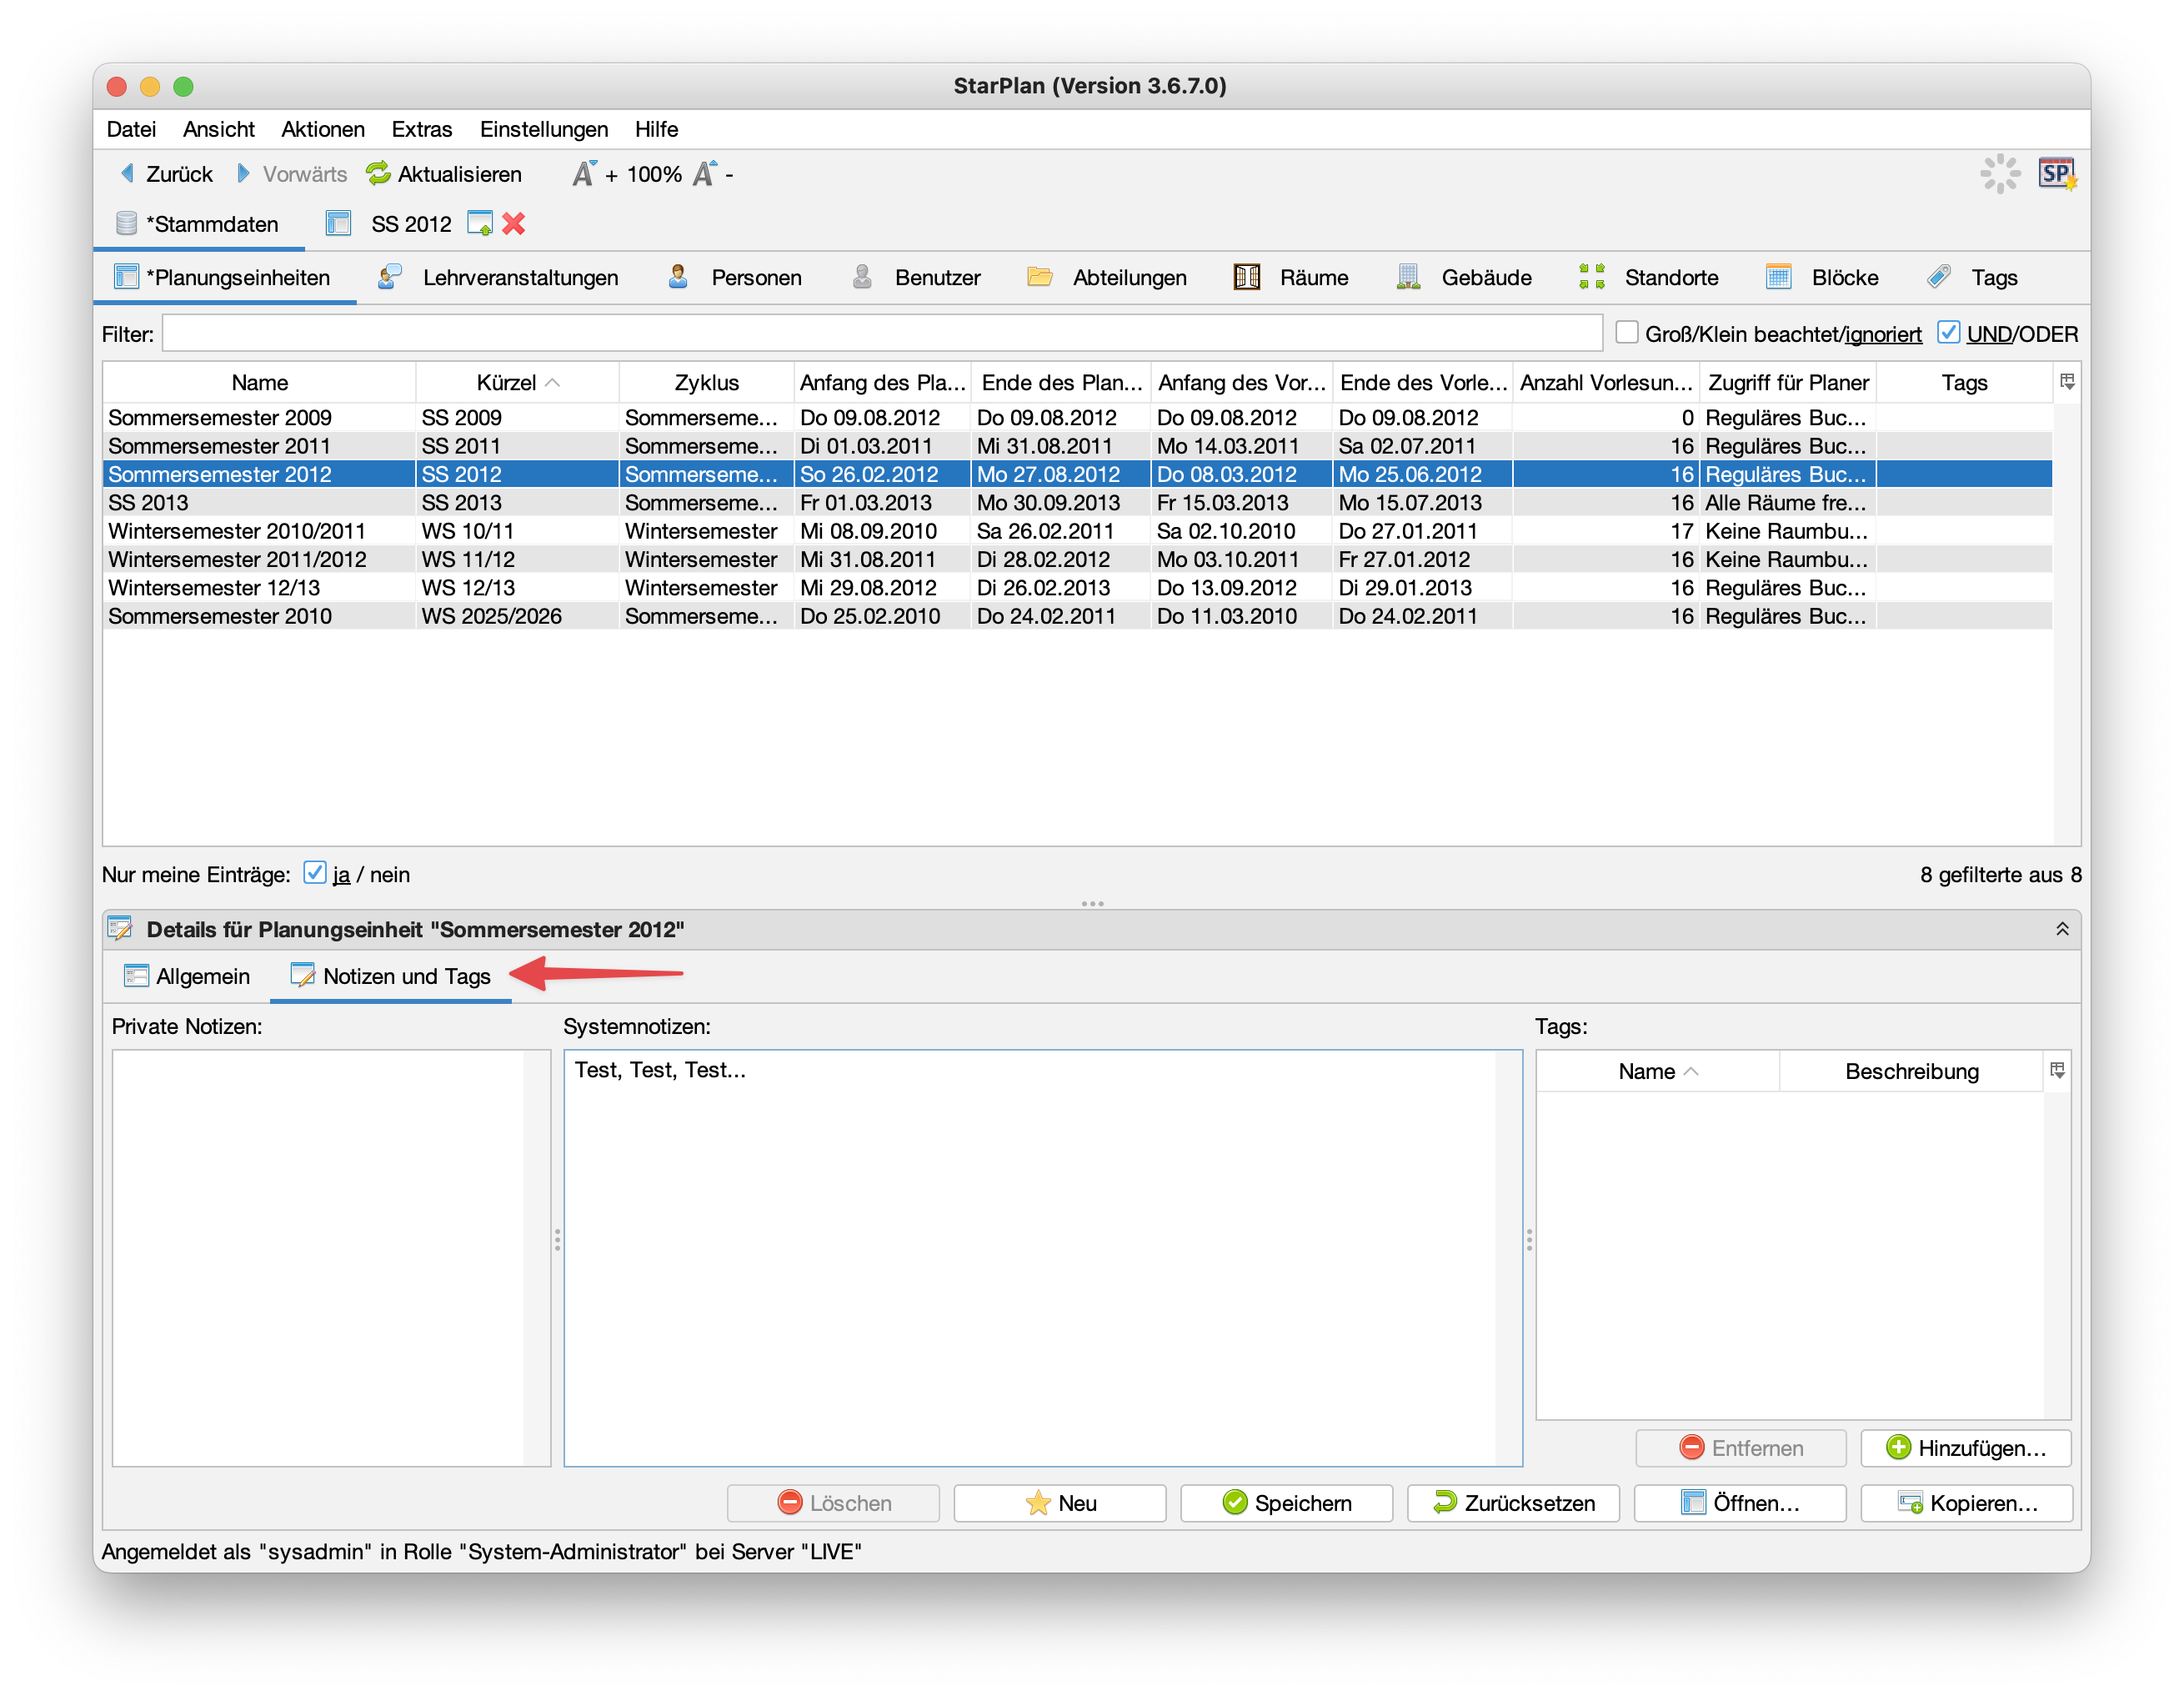
Task: Increase font size with A+ icon
Action: click(585, 174)
